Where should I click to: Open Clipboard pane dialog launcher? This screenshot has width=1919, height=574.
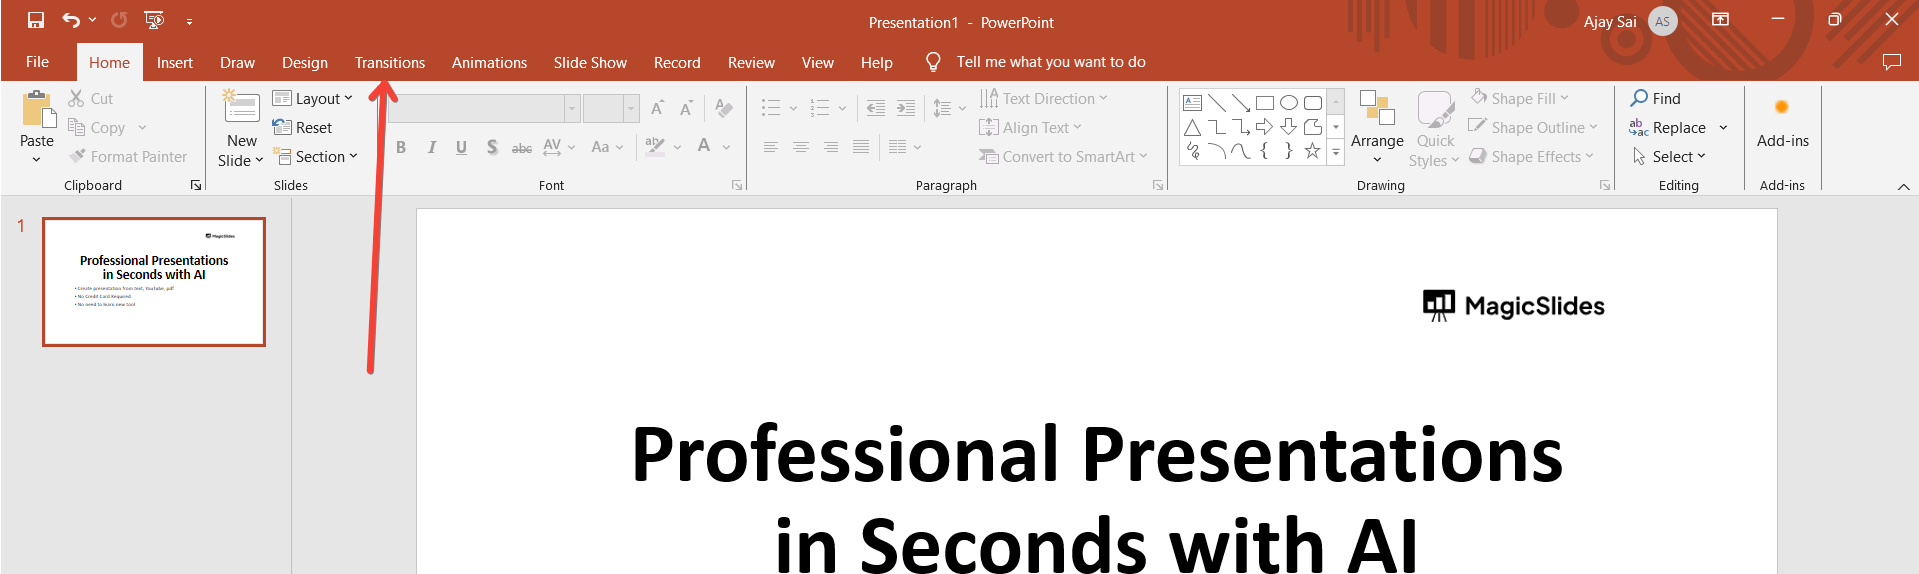(x=196, y=185)
